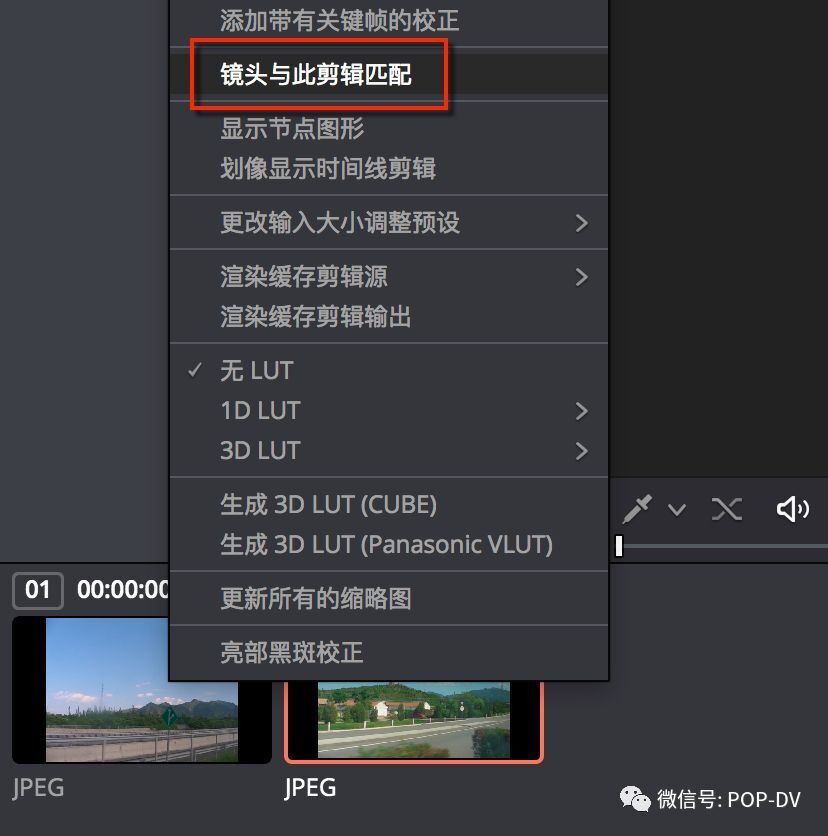The image size is (828, 836).
Task: Toggle the checked 无 LUT option
Action: [x=389, y=371]
